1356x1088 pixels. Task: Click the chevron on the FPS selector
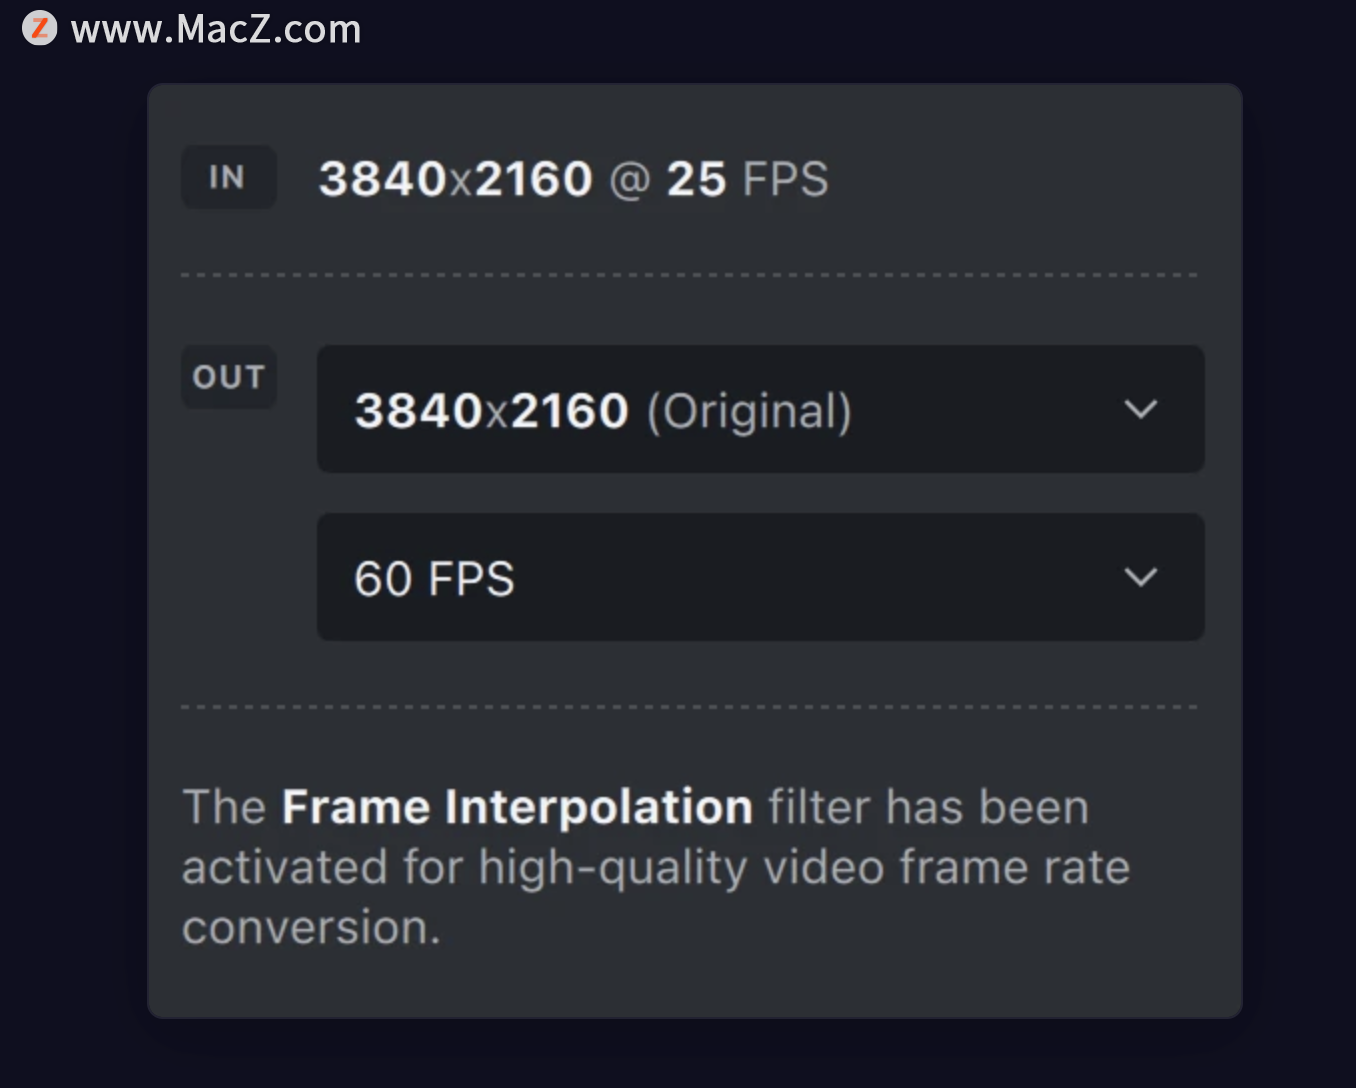[1142, 578]
